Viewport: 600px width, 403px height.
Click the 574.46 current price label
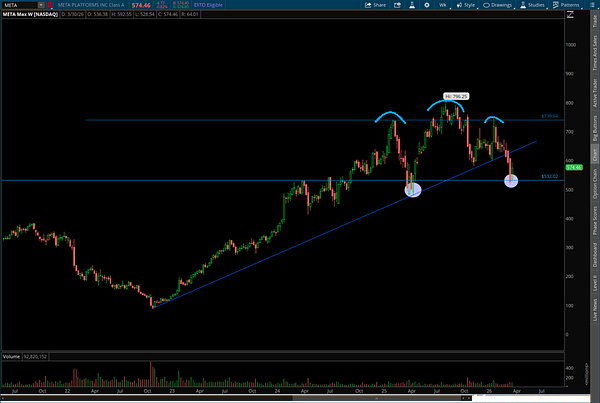click(x=574, y=167)
